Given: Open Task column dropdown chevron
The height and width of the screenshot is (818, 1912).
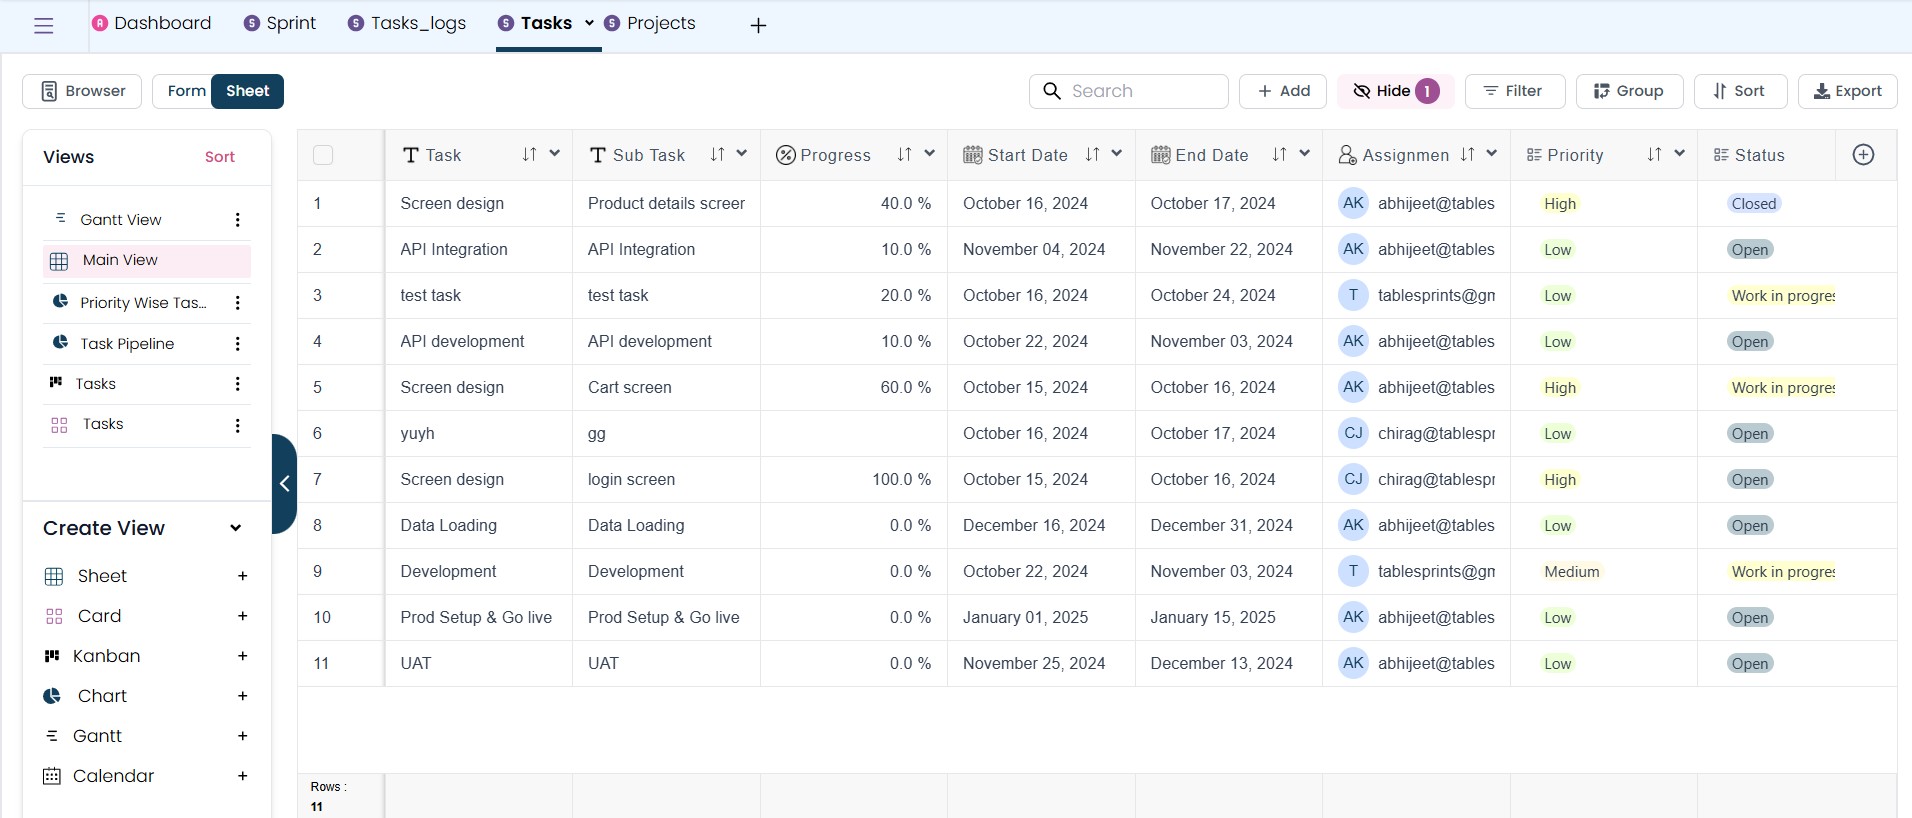Looking at the screenshot, I should point(555,154).
